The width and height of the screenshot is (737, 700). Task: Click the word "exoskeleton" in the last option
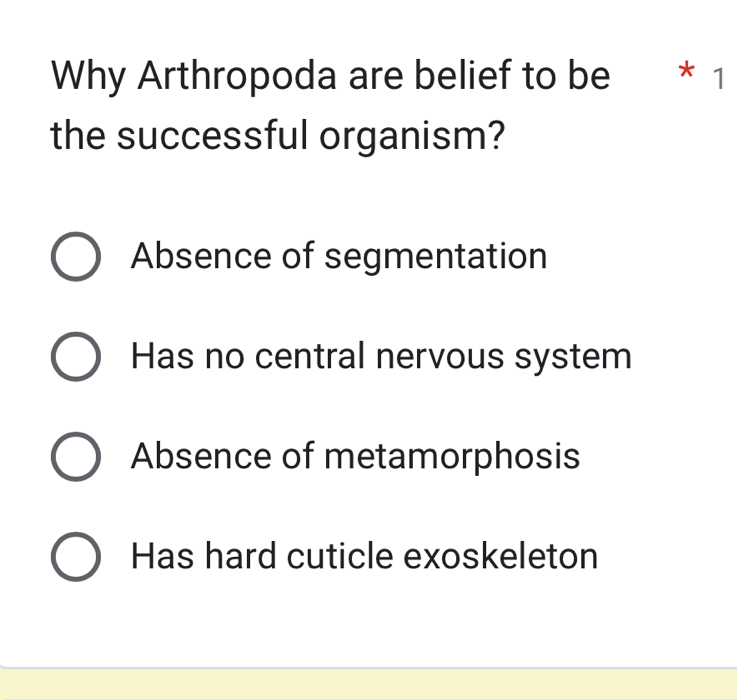coord(501,557)
